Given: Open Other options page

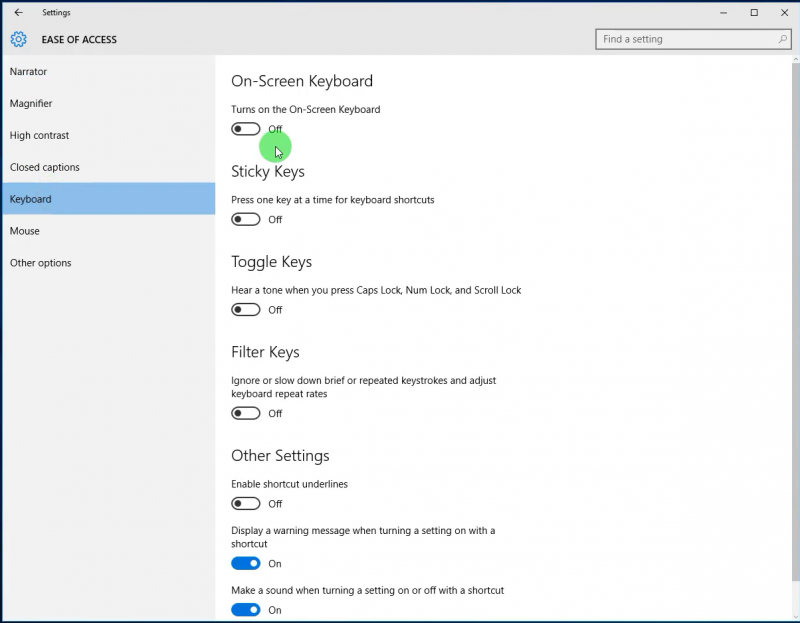Looking at the screenshot, I should [41, 263].
